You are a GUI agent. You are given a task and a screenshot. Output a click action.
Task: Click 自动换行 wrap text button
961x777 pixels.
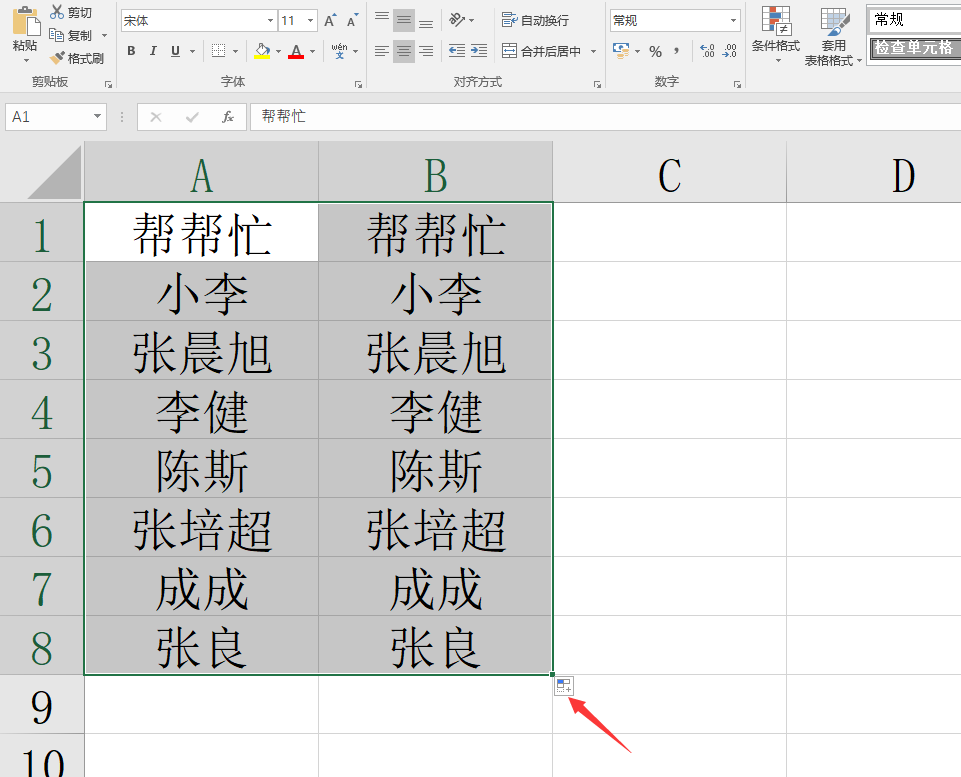click(x=535, y=20)
